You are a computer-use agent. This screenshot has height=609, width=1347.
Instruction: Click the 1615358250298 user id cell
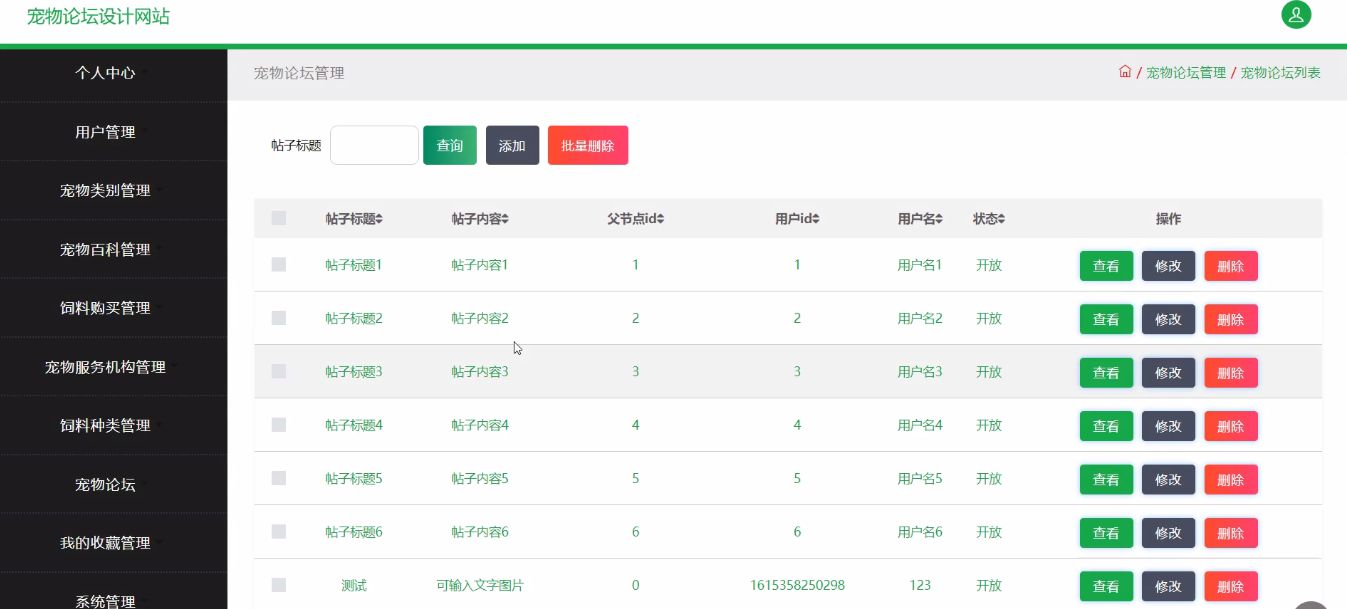pos(797,585)
